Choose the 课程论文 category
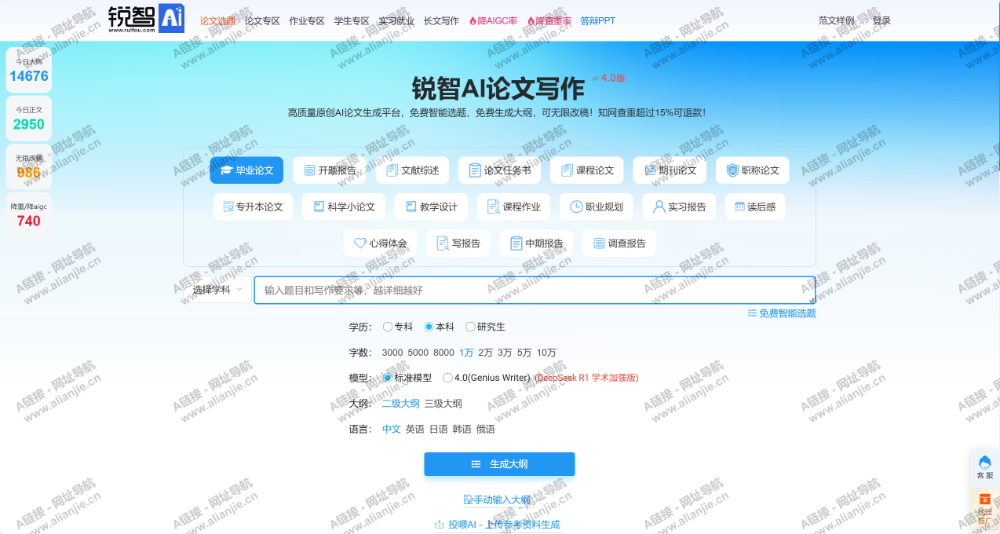 click(x=587, y=170)
